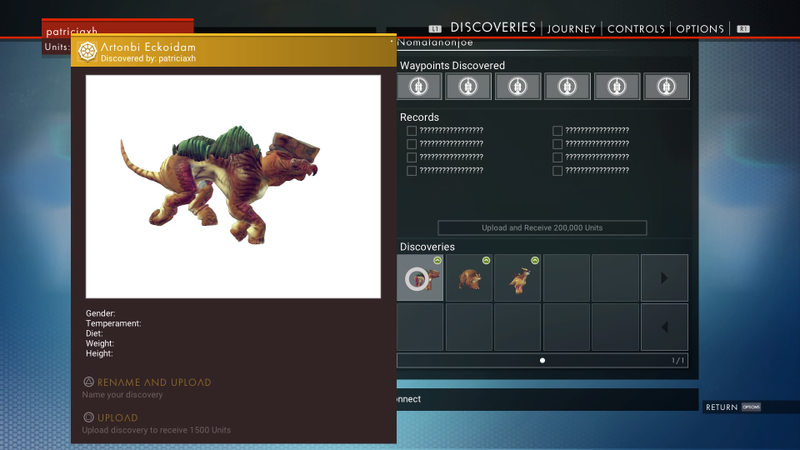Image resolution: width=800 pixels, height=450 pixels.
Task: Go to the Options tab
Action: 699,29
